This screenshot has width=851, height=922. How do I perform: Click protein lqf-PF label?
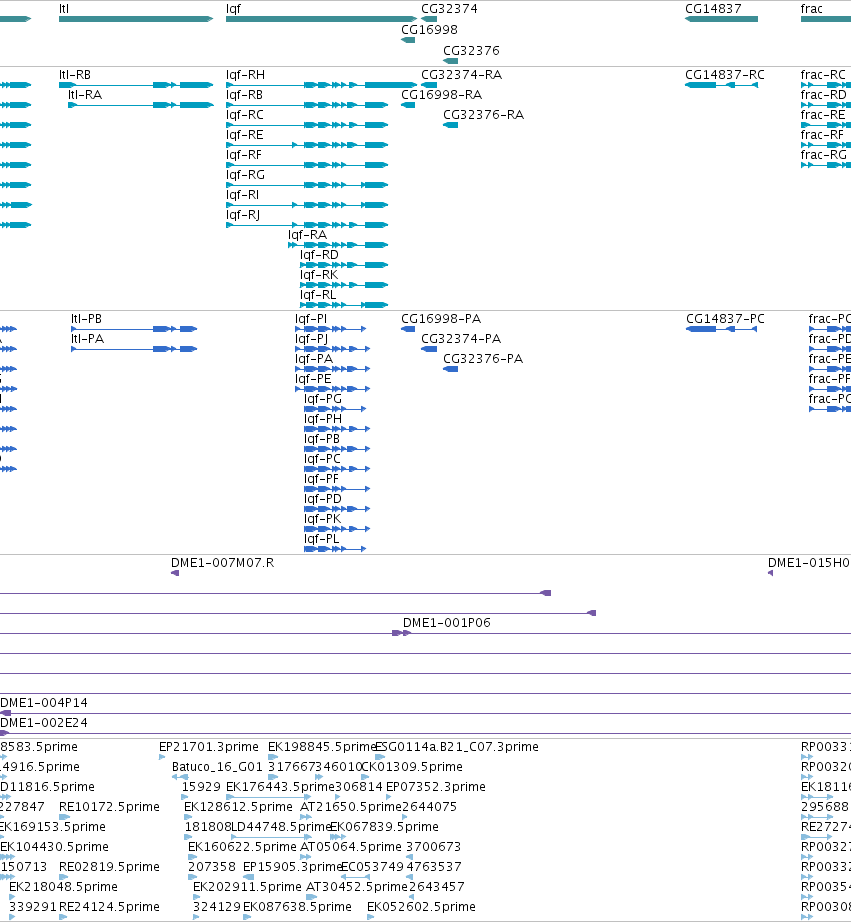click(321, 479)
